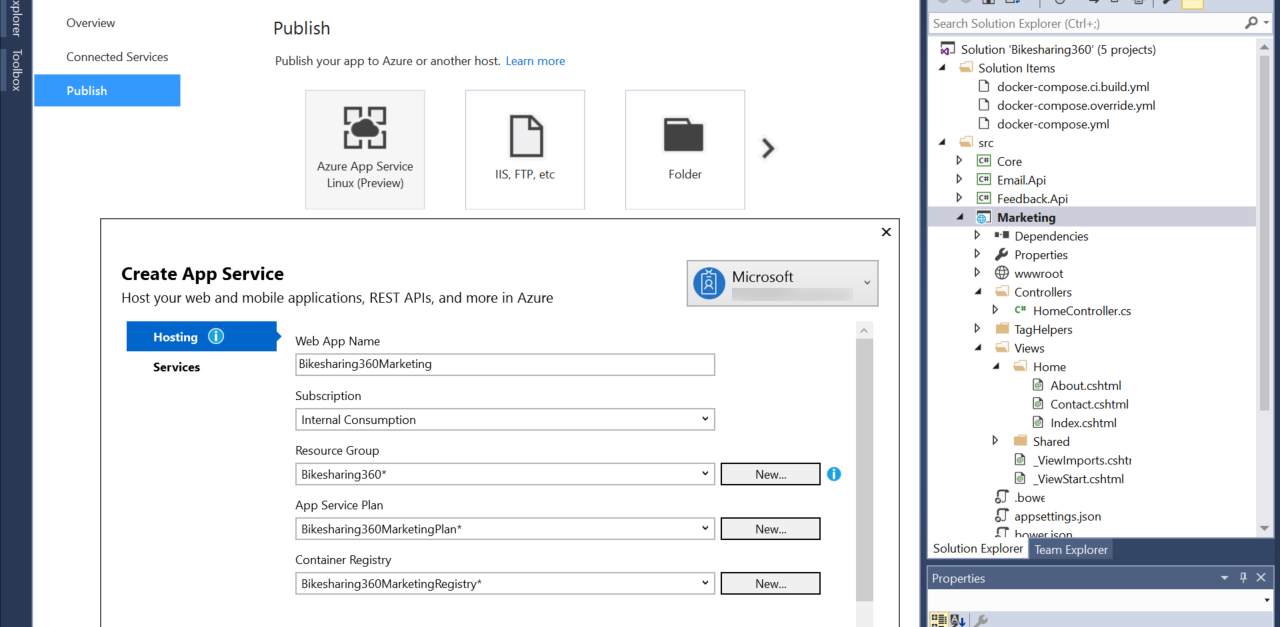
Task: Select _ViewStart.cshtml in Solution Explorer
Action: click(x=1078, y=479)
